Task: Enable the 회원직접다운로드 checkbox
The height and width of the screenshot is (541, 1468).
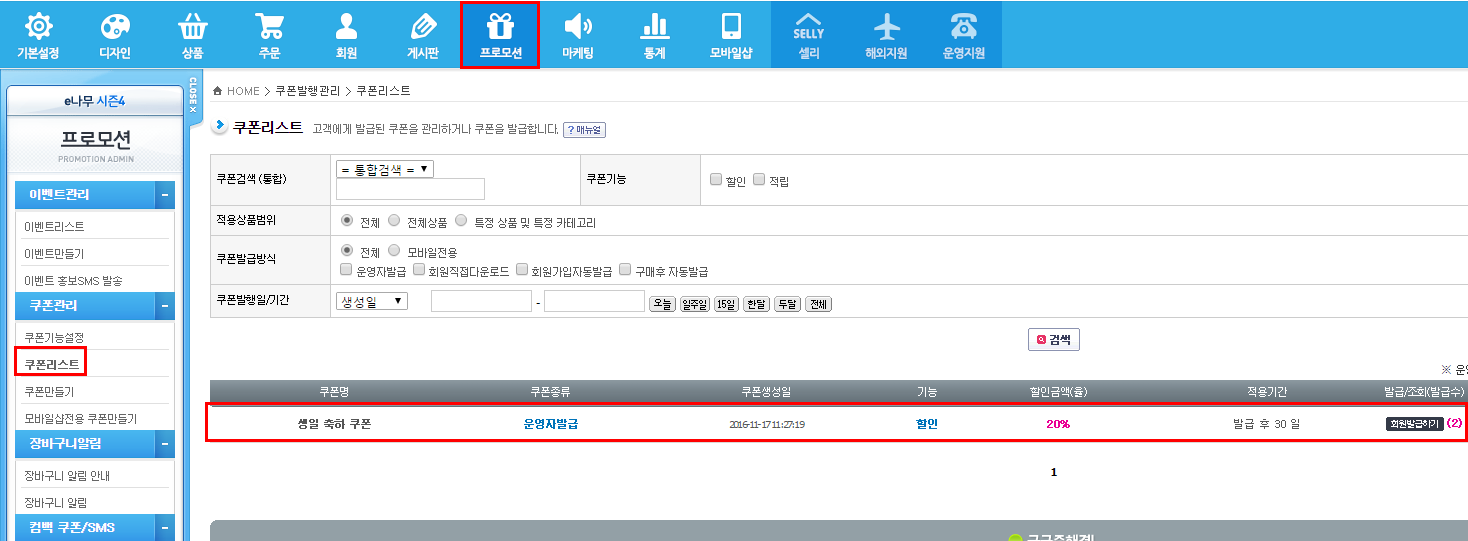Action: tap(419, 270)
